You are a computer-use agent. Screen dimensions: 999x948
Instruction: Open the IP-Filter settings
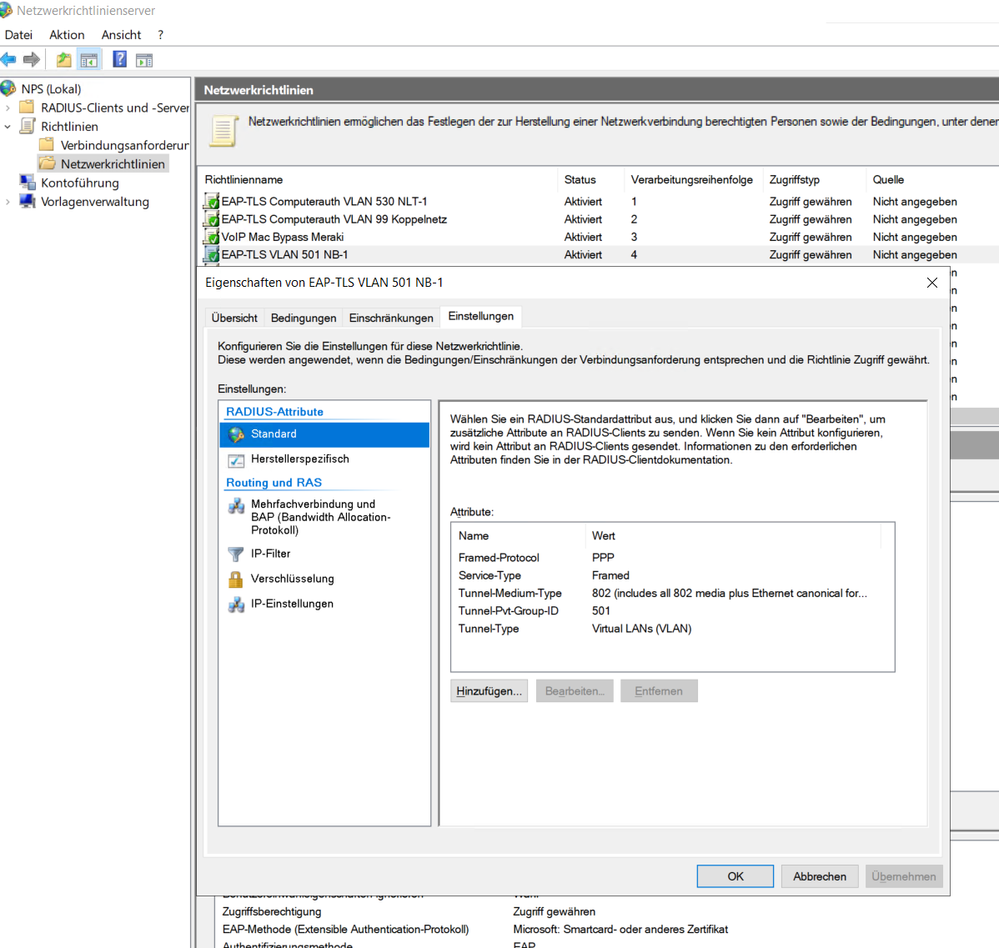pyautogui.click(x=270, y=554)
